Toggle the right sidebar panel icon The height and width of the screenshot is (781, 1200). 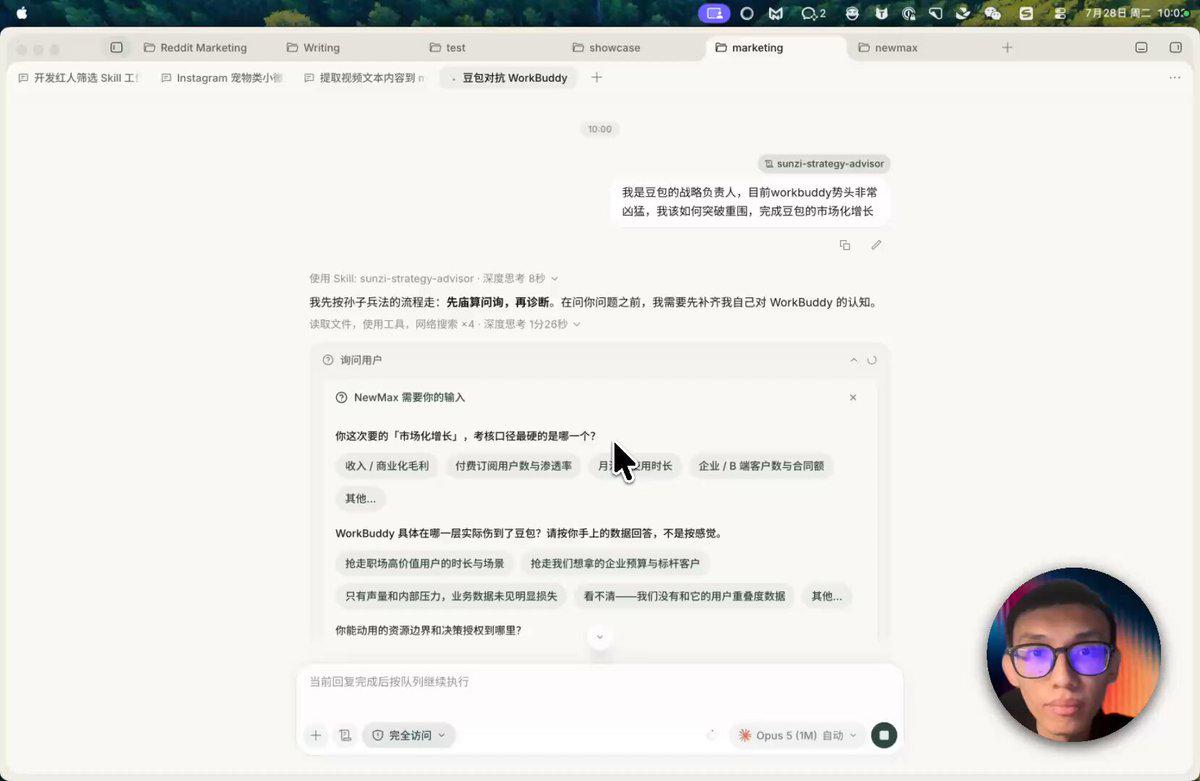pyautogui.click(x=1175, y=47)
